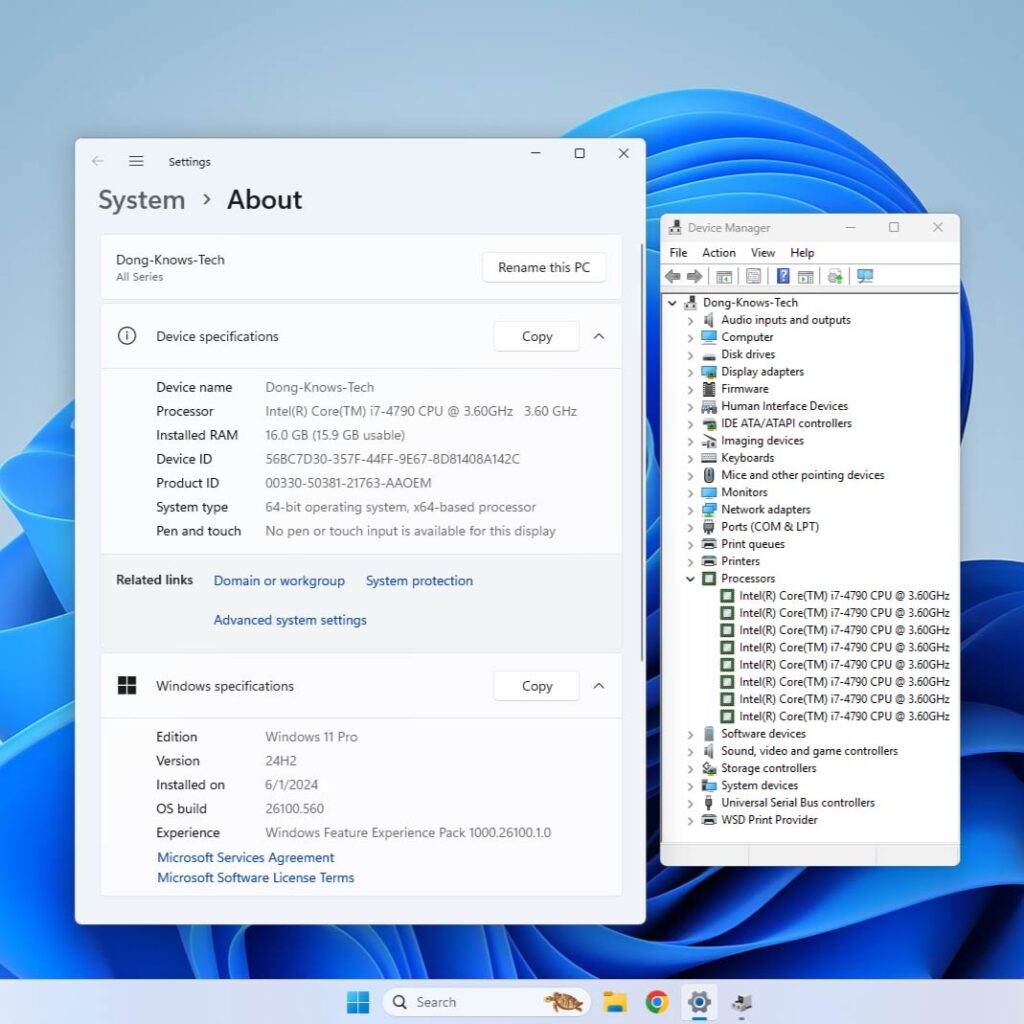Click Update device driver toolbar icon
The width and height of the screenshot is (1024, 1024).
(x=835, y=276)
